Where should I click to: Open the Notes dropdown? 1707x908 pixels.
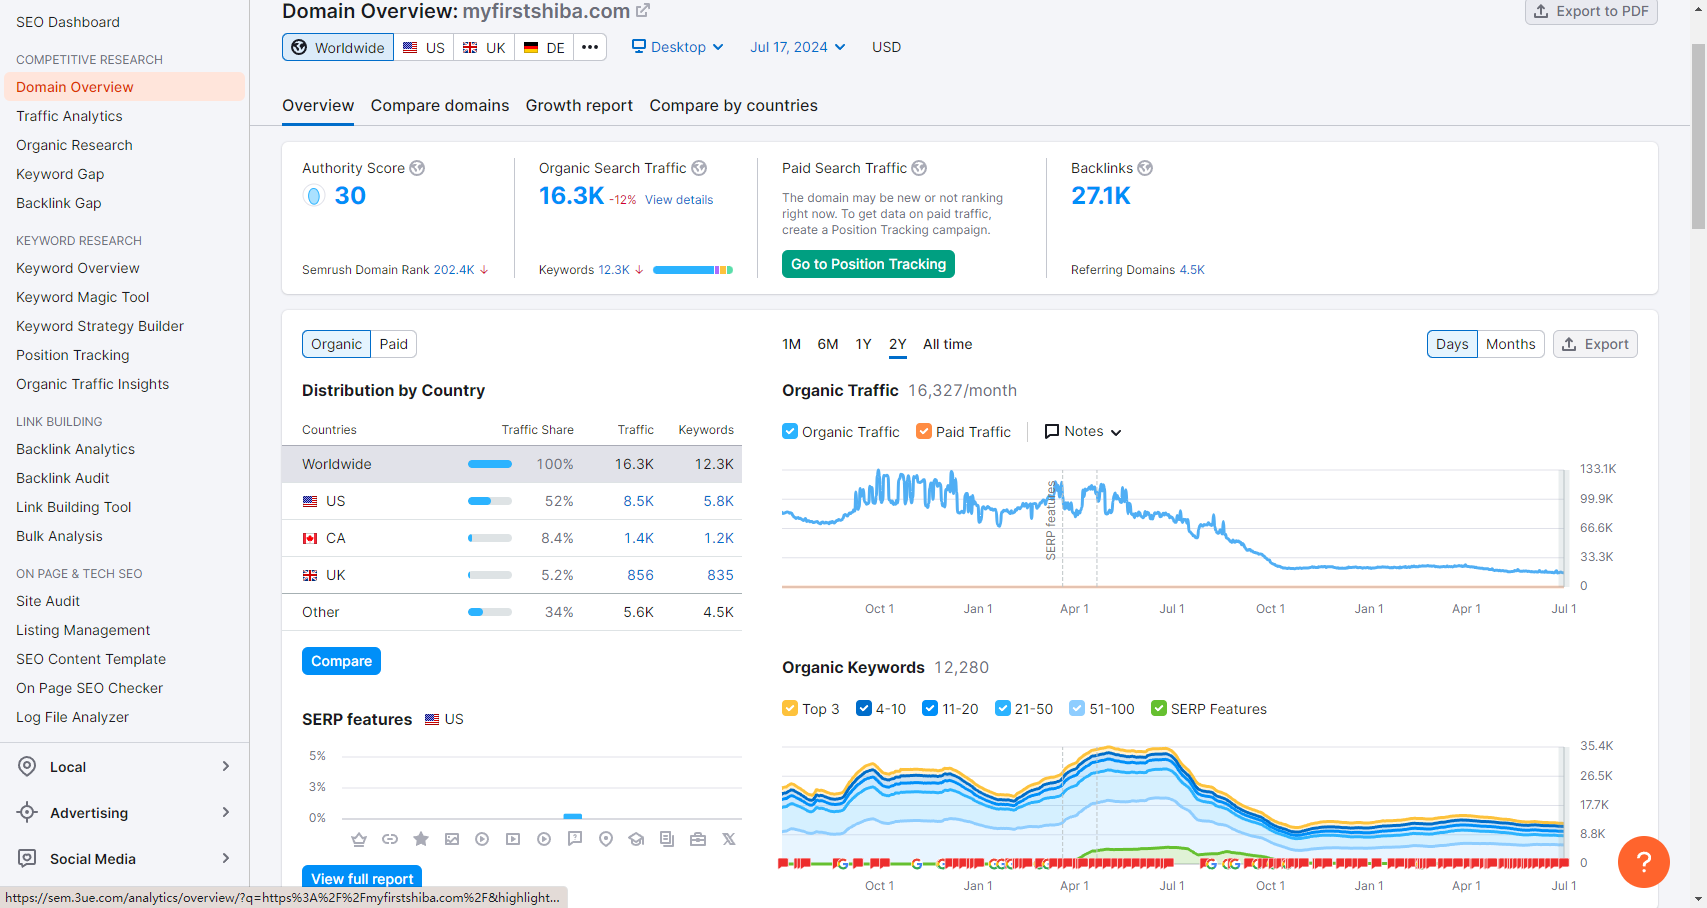(x=1083, y=431)
